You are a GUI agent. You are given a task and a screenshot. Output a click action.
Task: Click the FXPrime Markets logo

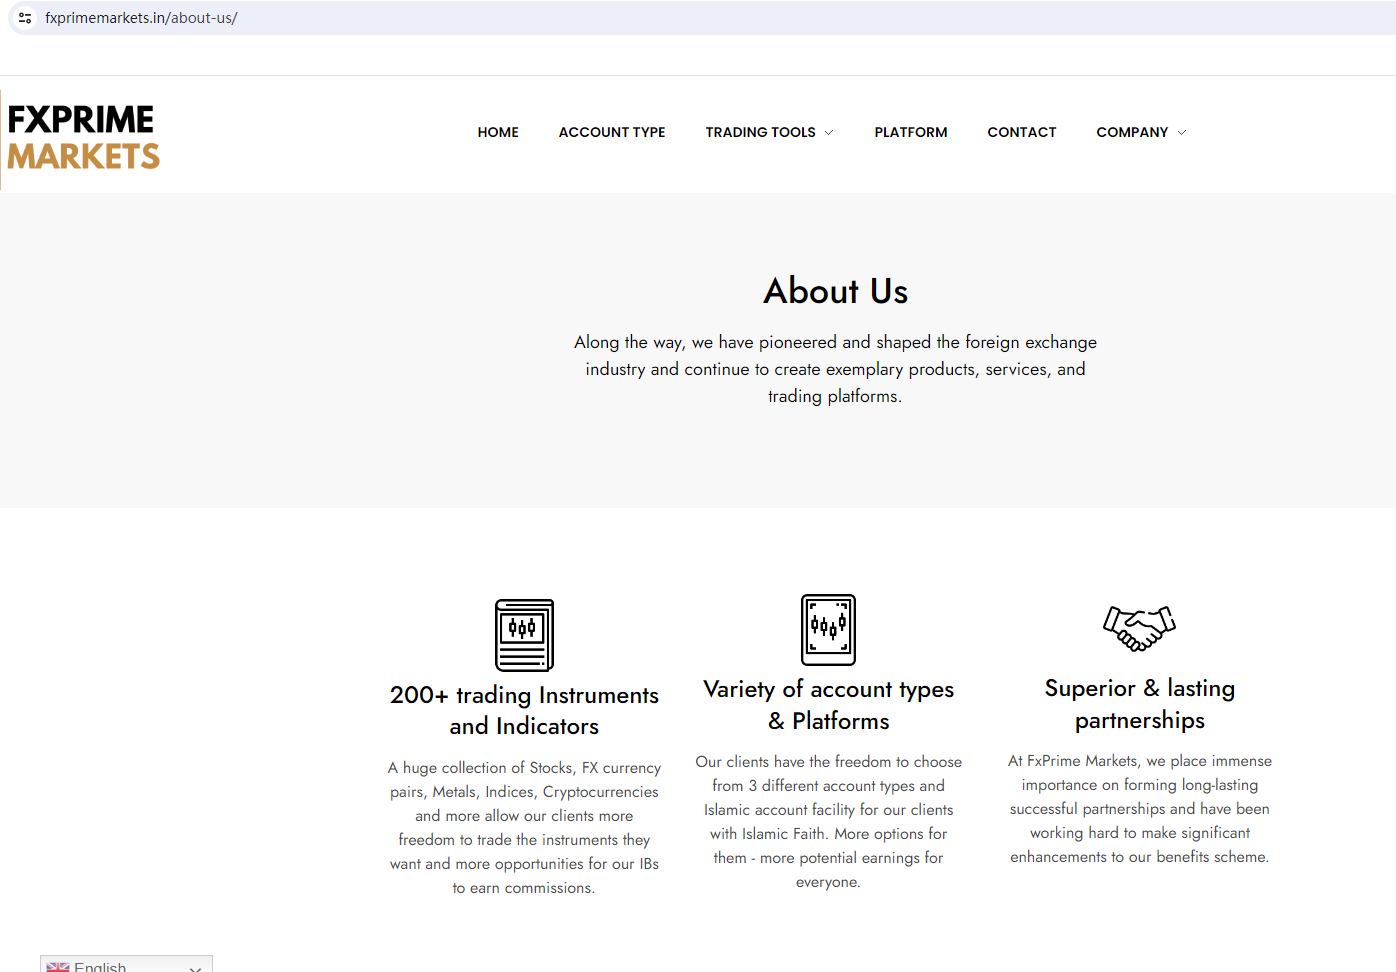(x=83, y=138)
